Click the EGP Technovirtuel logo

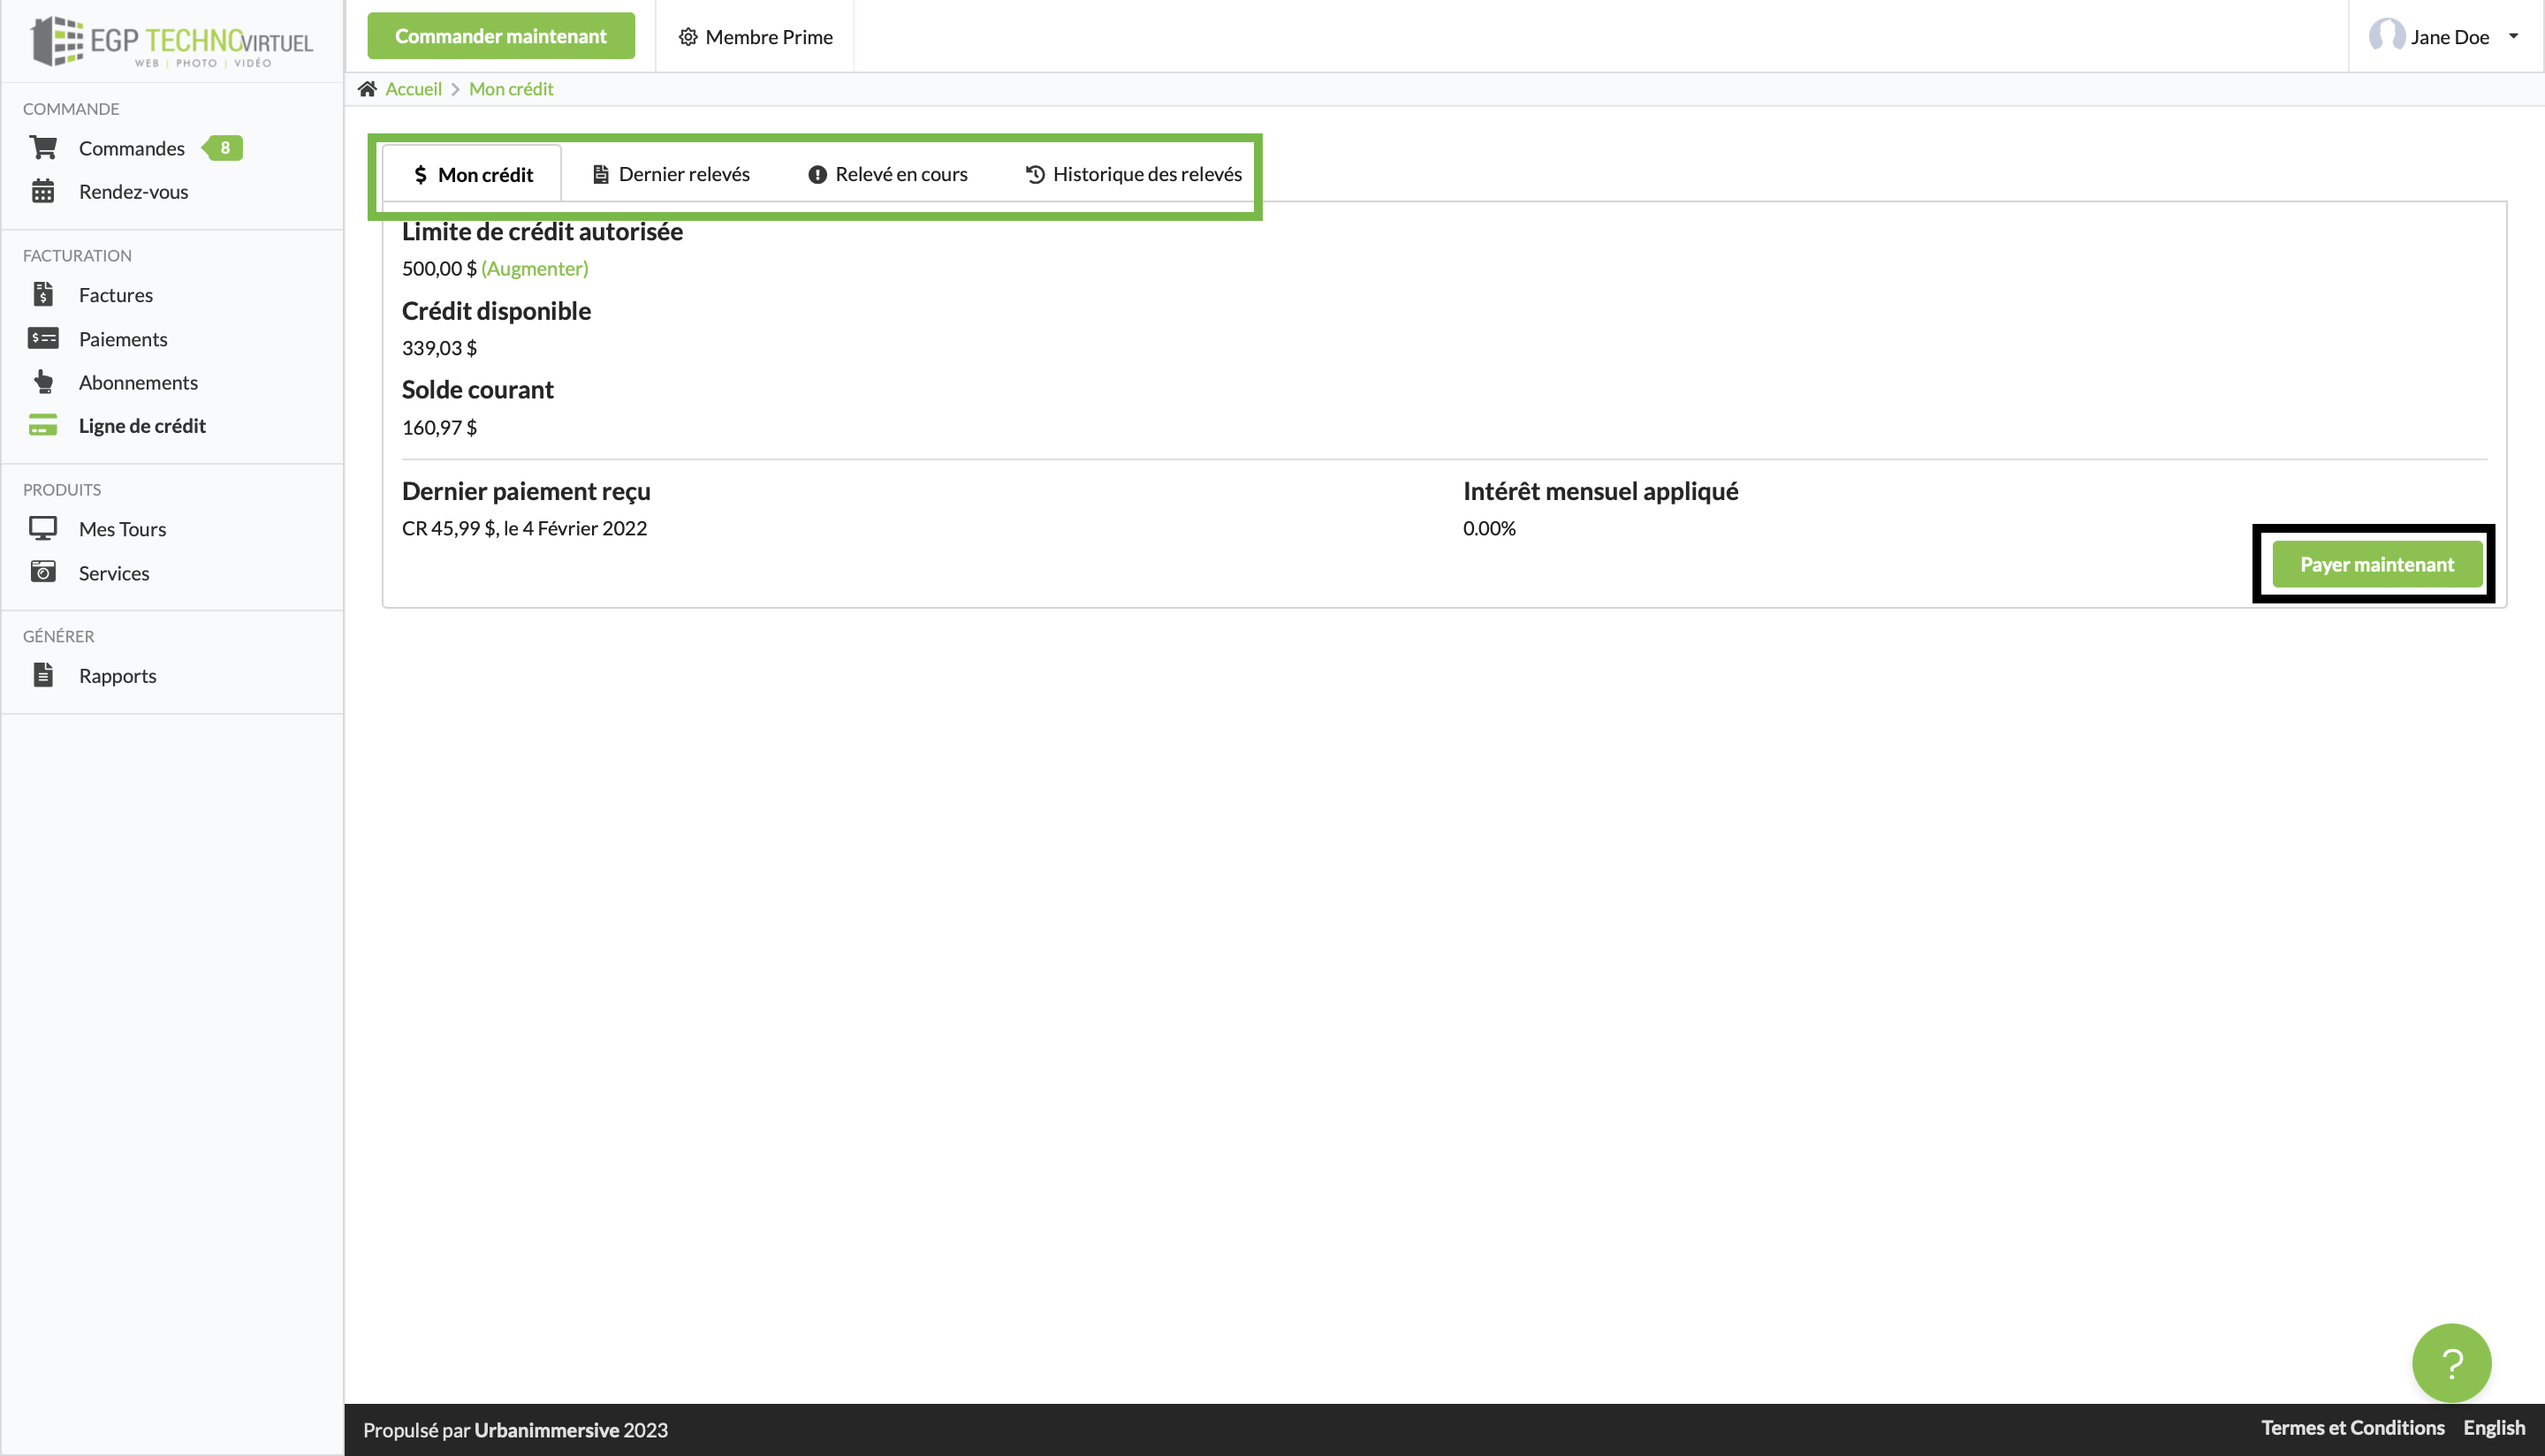172,41
